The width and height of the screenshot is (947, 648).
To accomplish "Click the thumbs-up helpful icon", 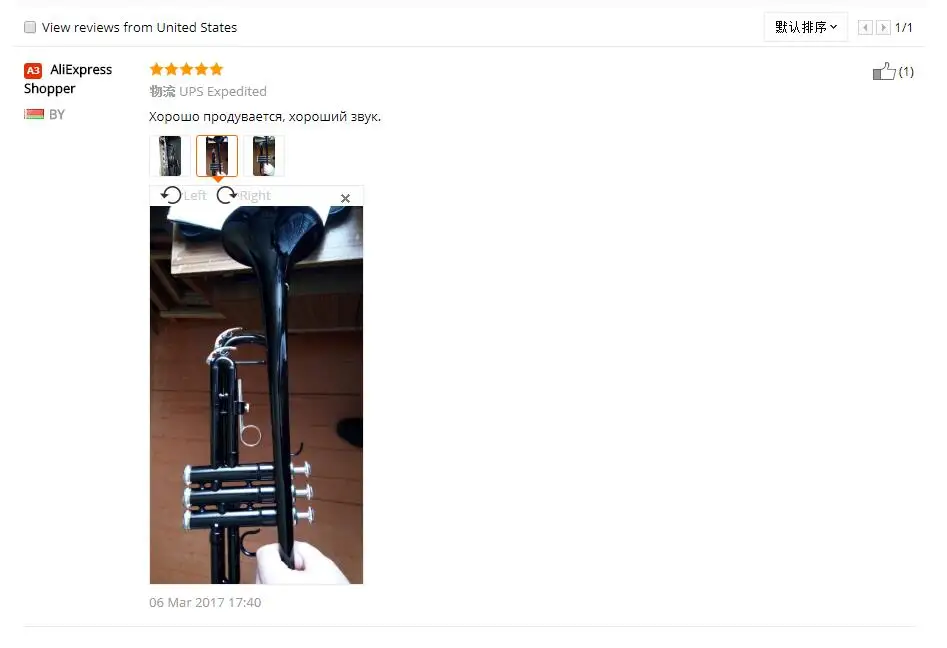I will point(884,71).
